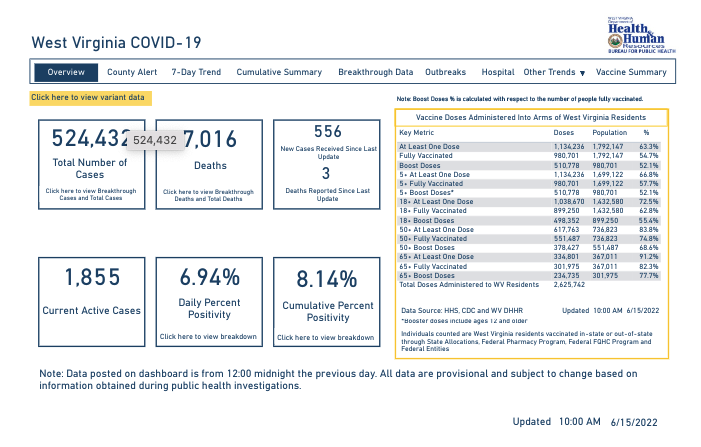Image resolution: width=701 pixels, height=447 pixels.
Task: Open the 7-Day Trend tab
Action: (196, 73)
